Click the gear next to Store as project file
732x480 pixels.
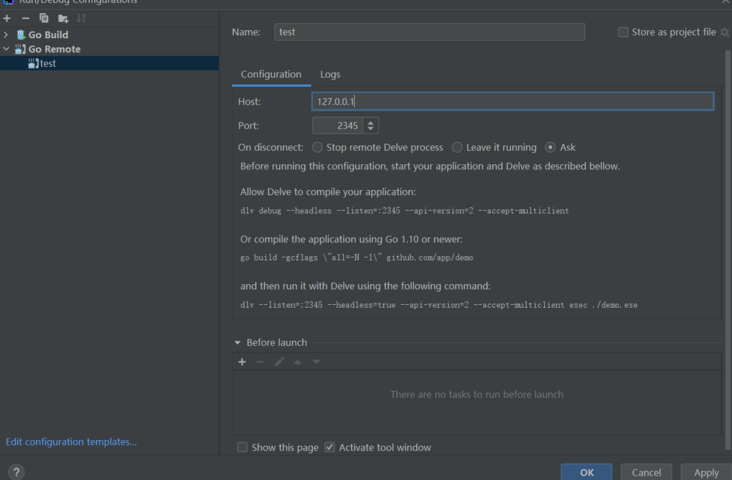725,32
